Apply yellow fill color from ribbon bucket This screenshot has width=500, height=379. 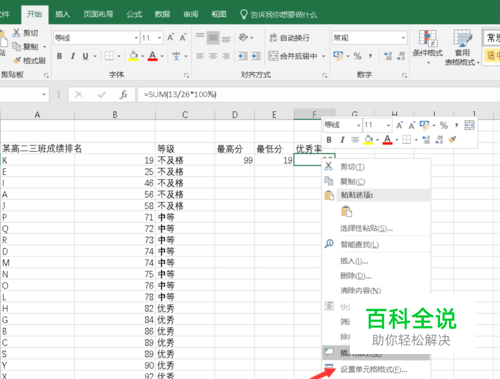pos(133,56)
